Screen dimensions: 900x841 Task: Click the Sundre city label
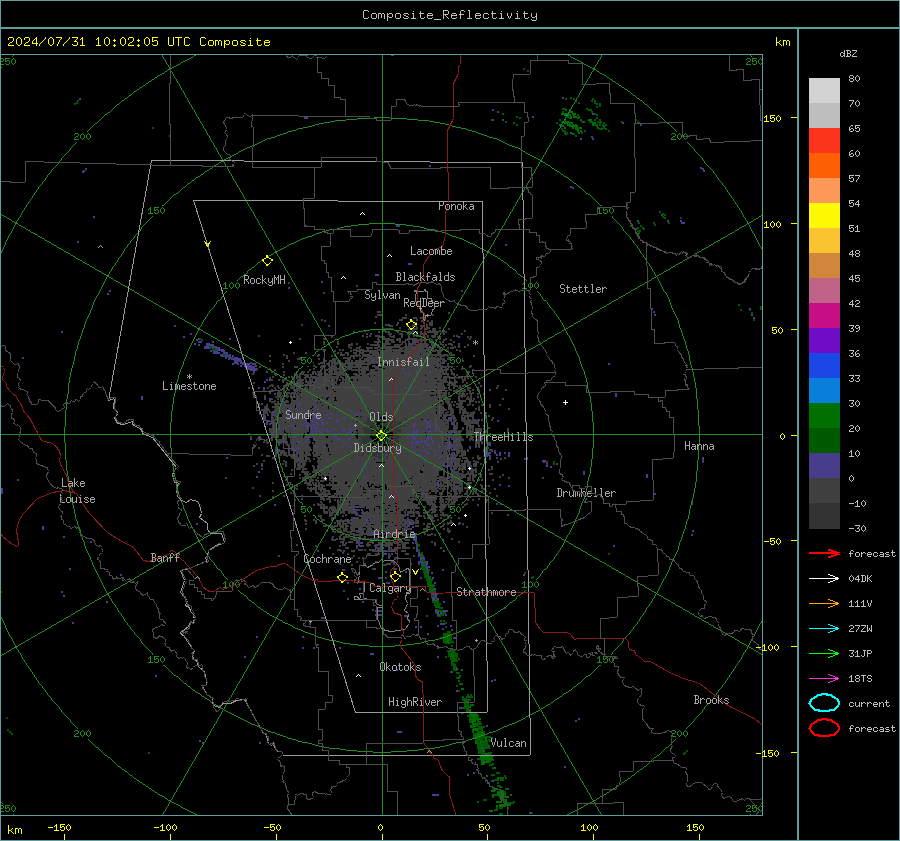tap(303, 414)
